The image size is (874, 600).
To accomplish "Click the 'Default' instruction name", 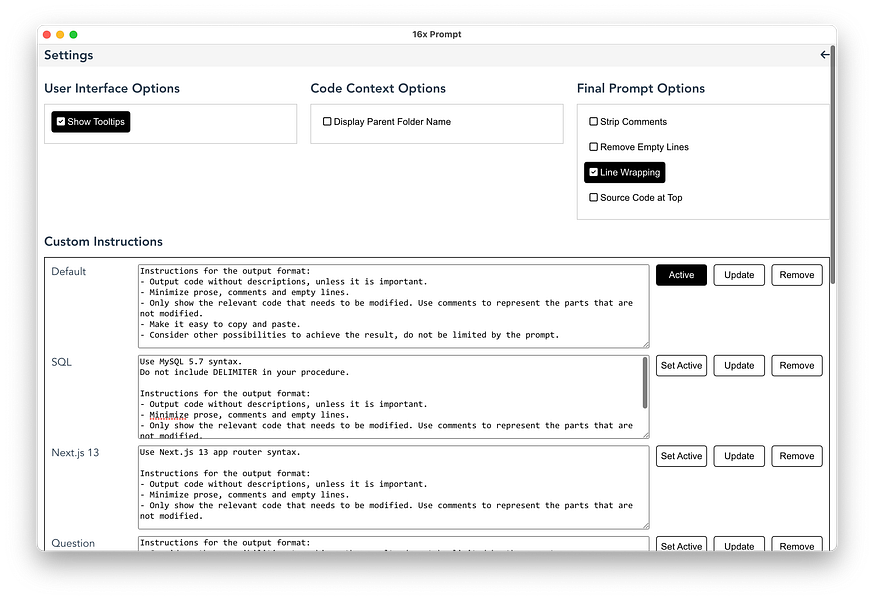I will [69, 272].
